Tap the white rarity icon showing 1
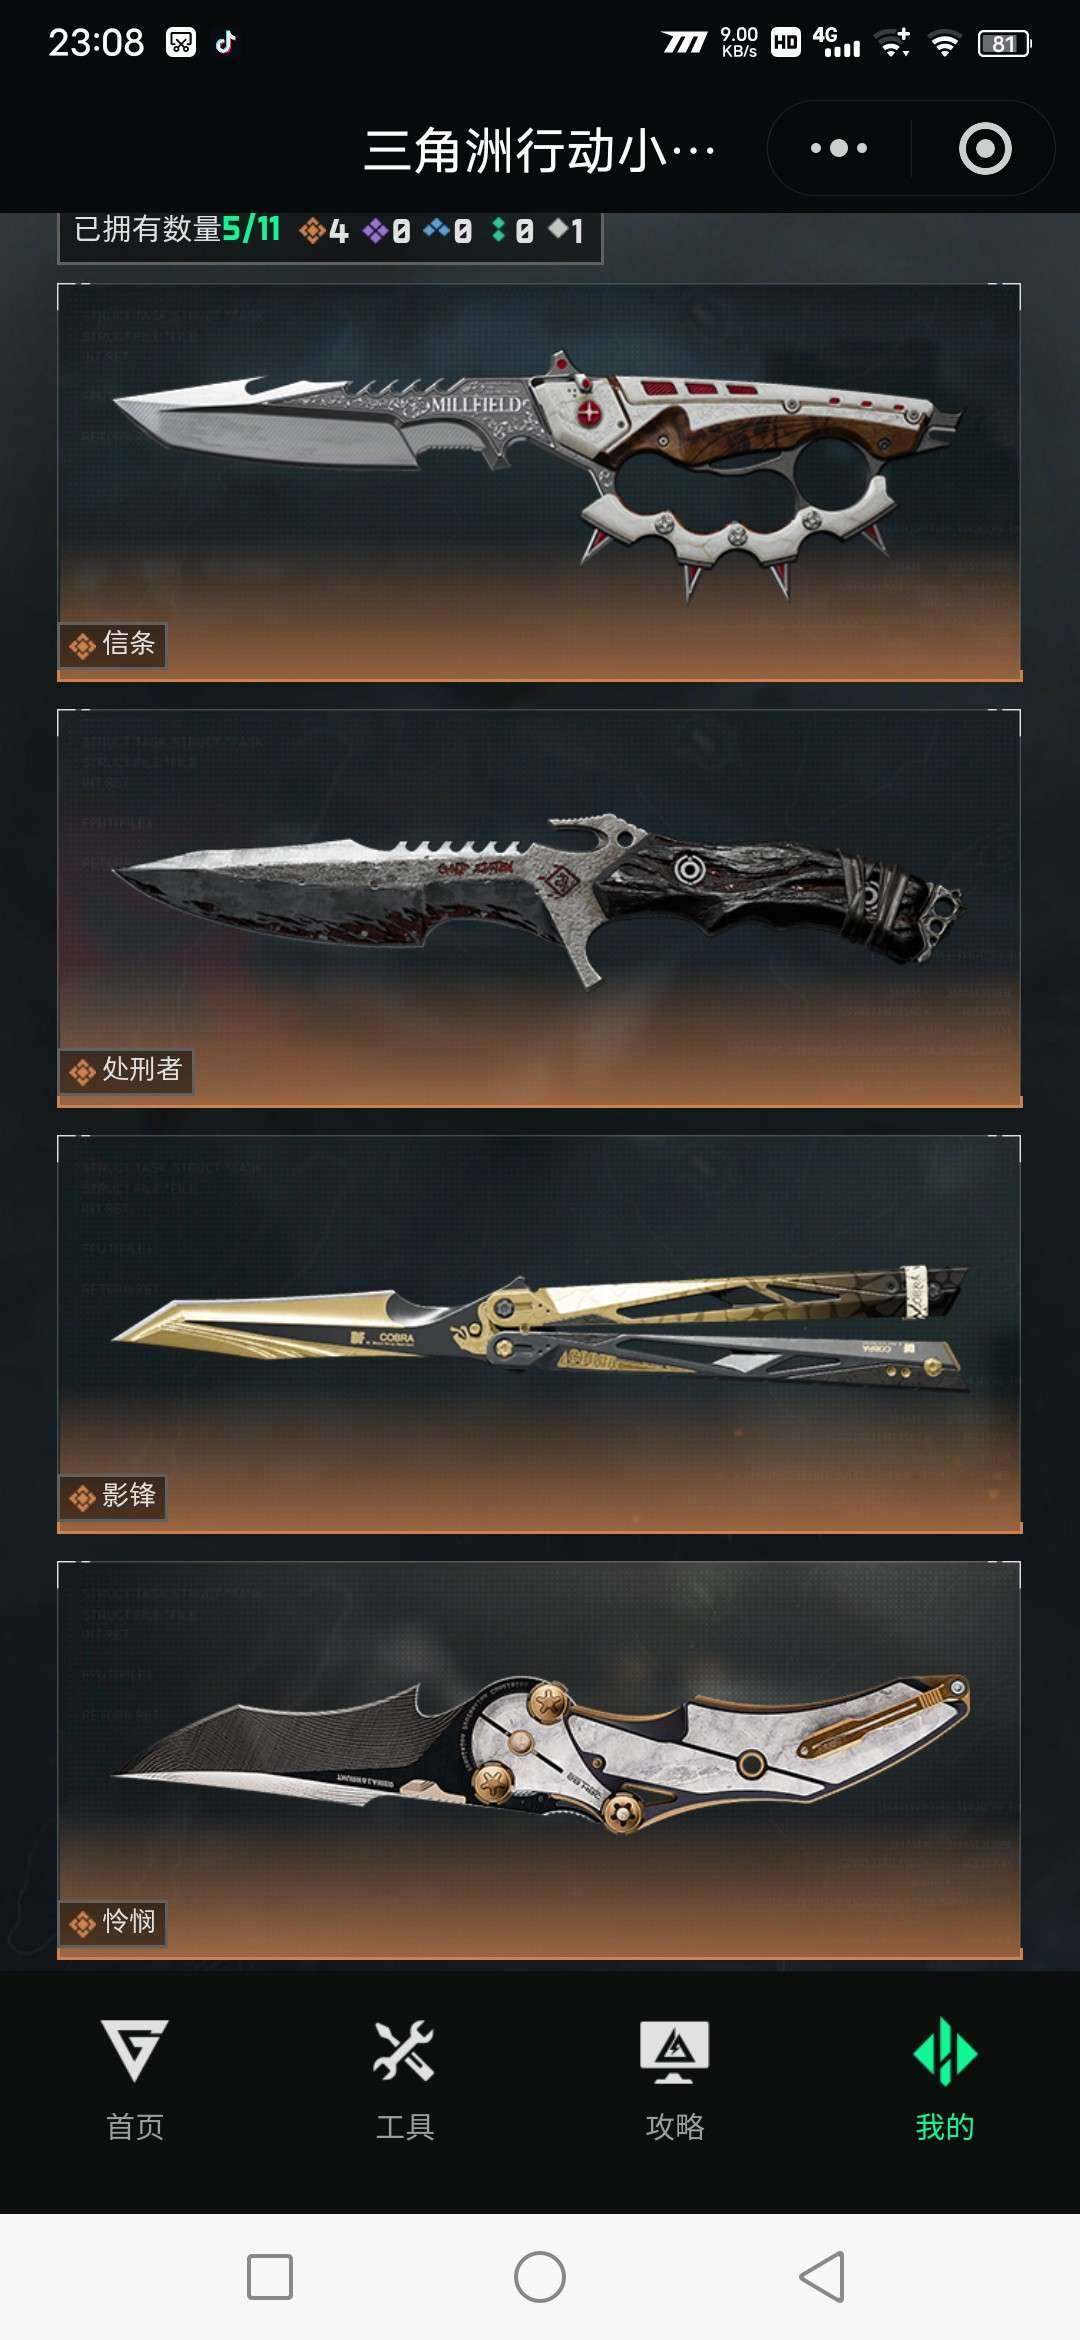 coord(558,230)
